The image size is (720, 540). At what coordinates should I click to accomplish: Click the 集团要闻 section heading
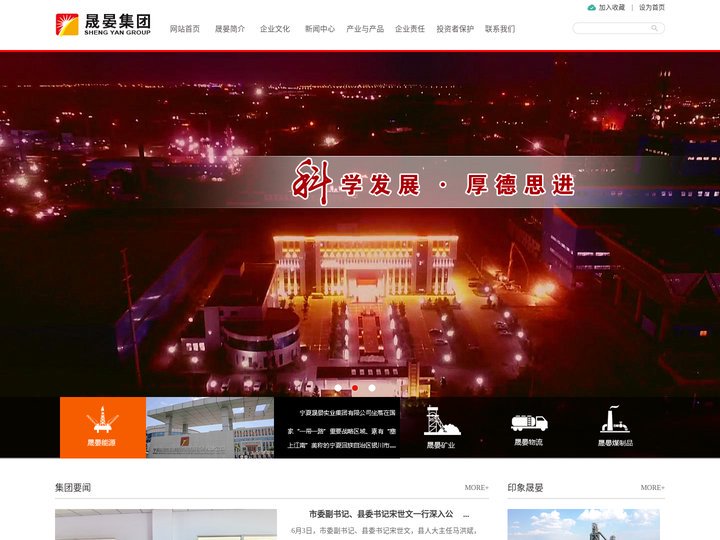point(73,488)
